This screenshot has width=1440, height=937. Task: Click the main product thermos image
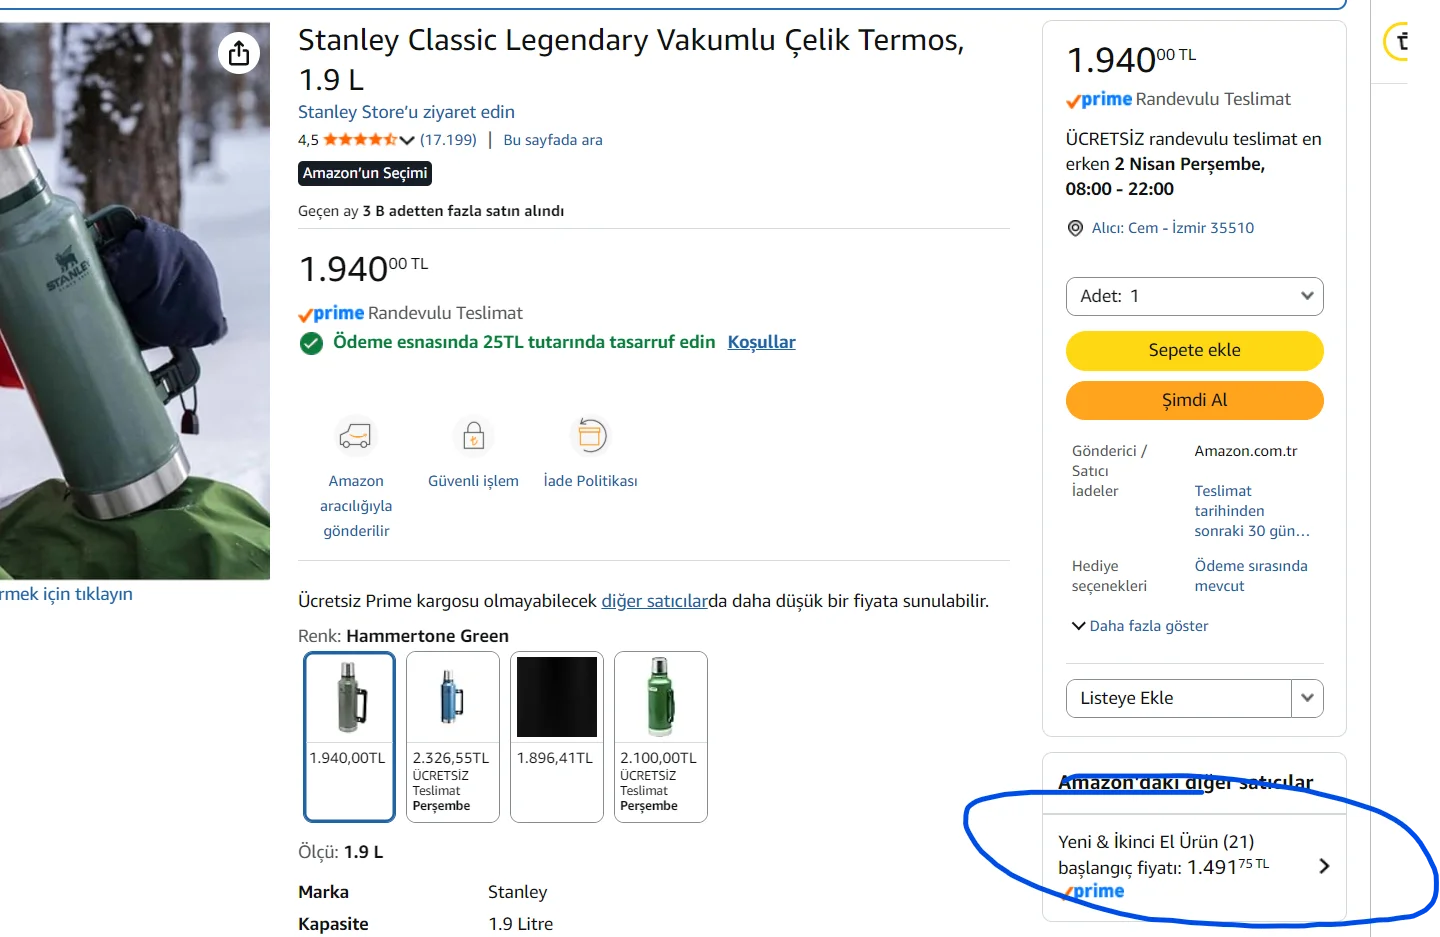pyautogui.click(x=134, y=300)
